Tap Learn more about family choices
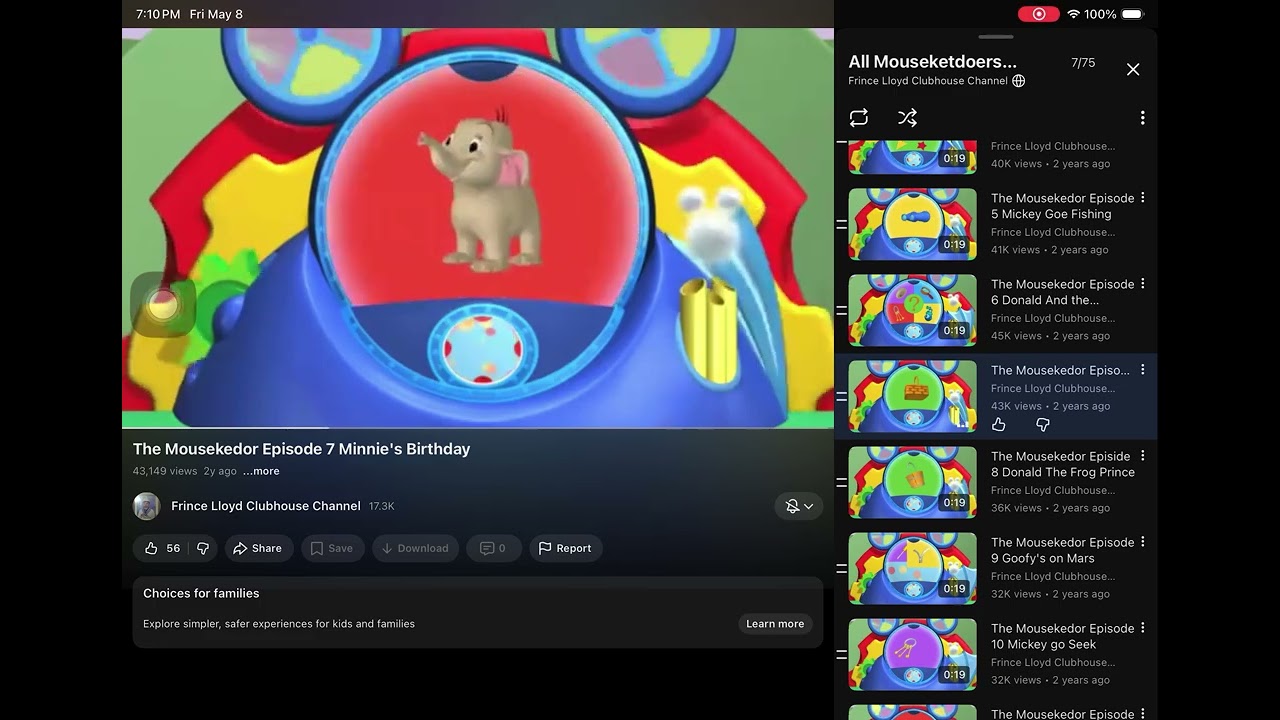This screenshot has height=720, width=1280. (x=775, y=624)
